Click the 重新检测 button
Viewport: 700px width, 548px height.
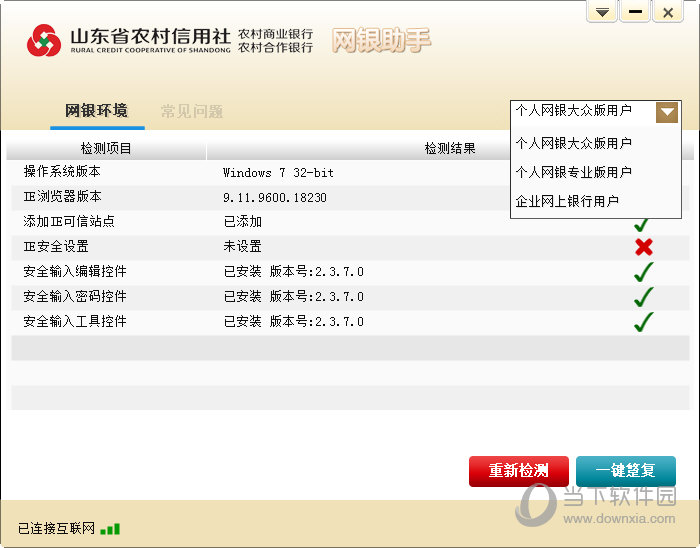(x=519, y=471)
